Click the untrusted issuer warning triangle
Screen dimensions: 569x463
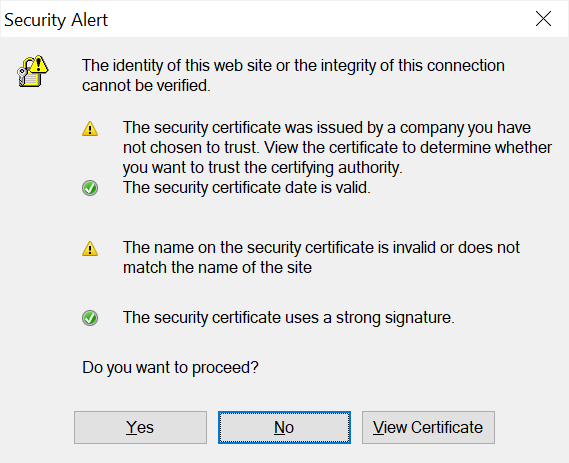tap(90, 129)
